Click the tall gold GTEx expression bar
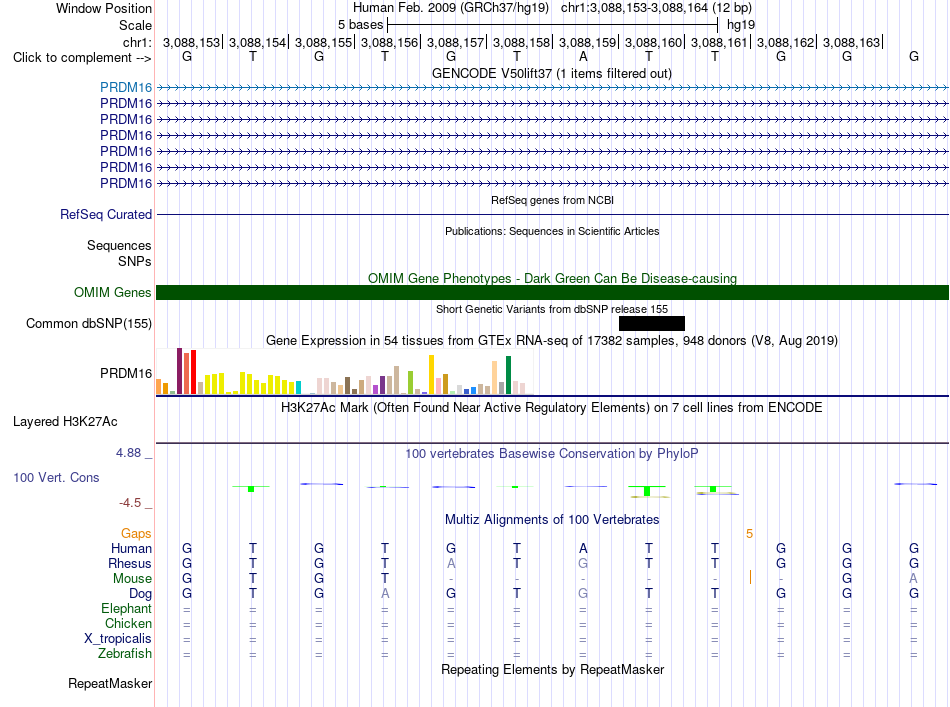This screenshot has height=707, width=950. click(x=431, y=374)
